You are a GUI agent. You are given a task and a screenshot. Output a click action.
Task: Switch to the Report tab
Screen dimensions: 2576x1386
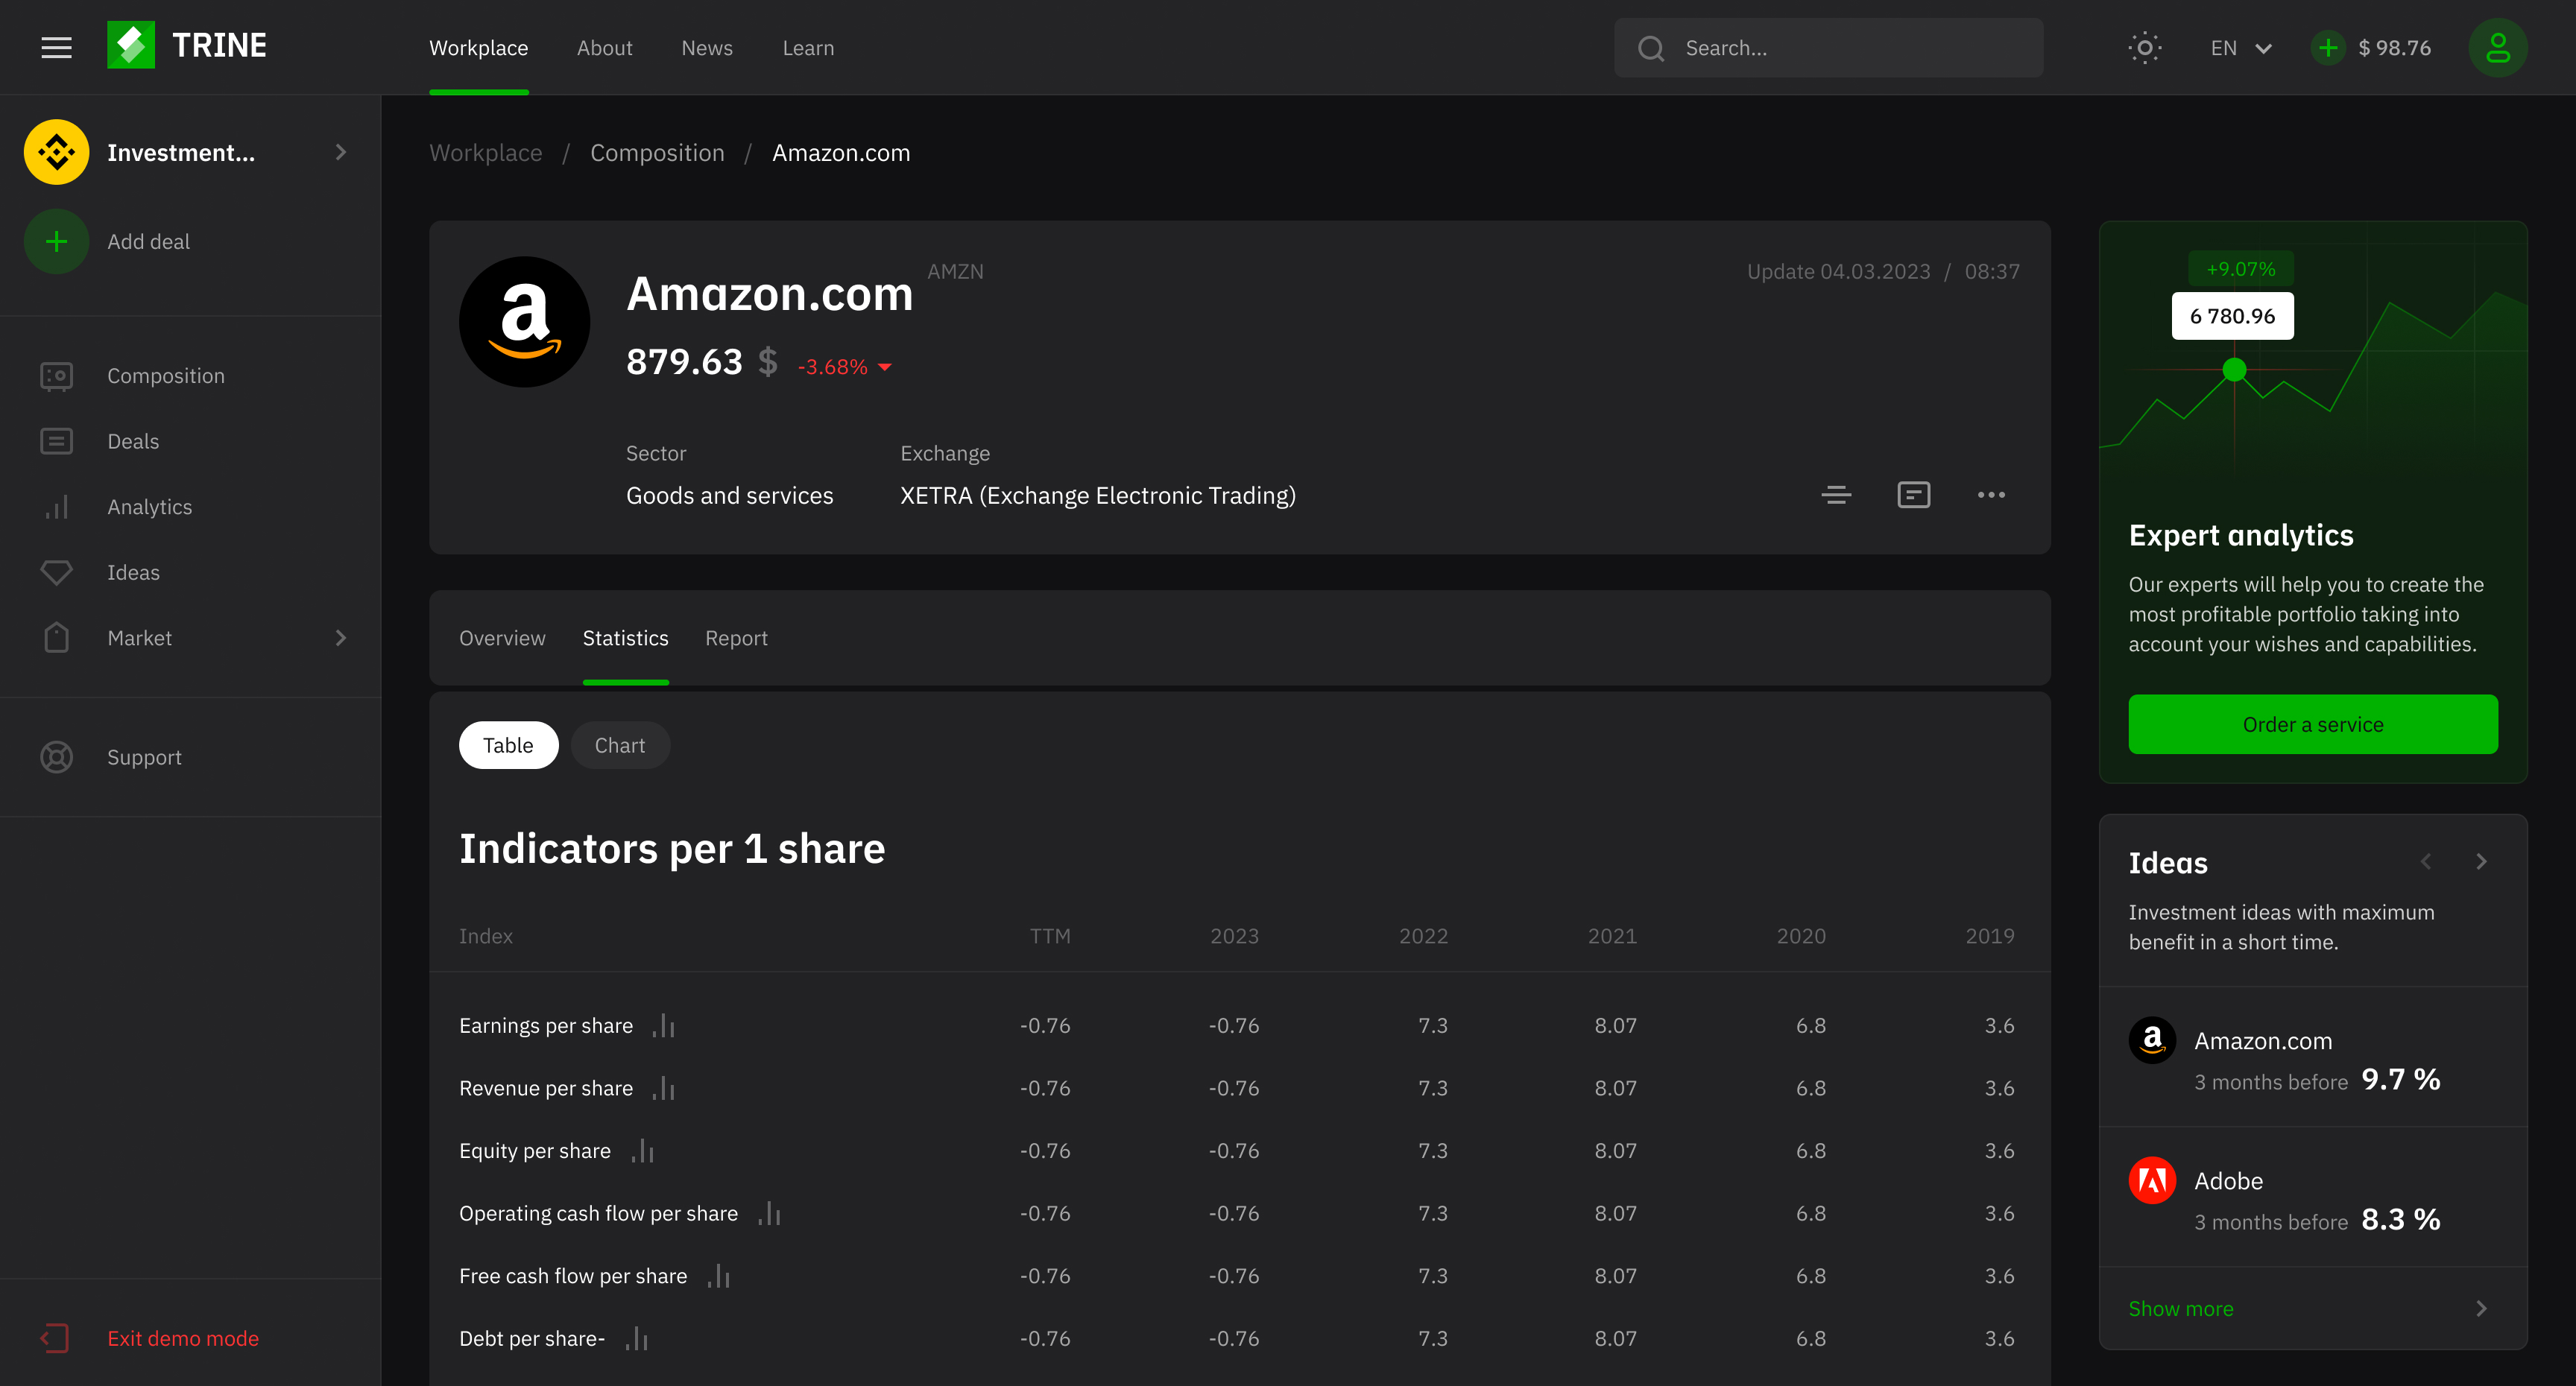(736, 638)
